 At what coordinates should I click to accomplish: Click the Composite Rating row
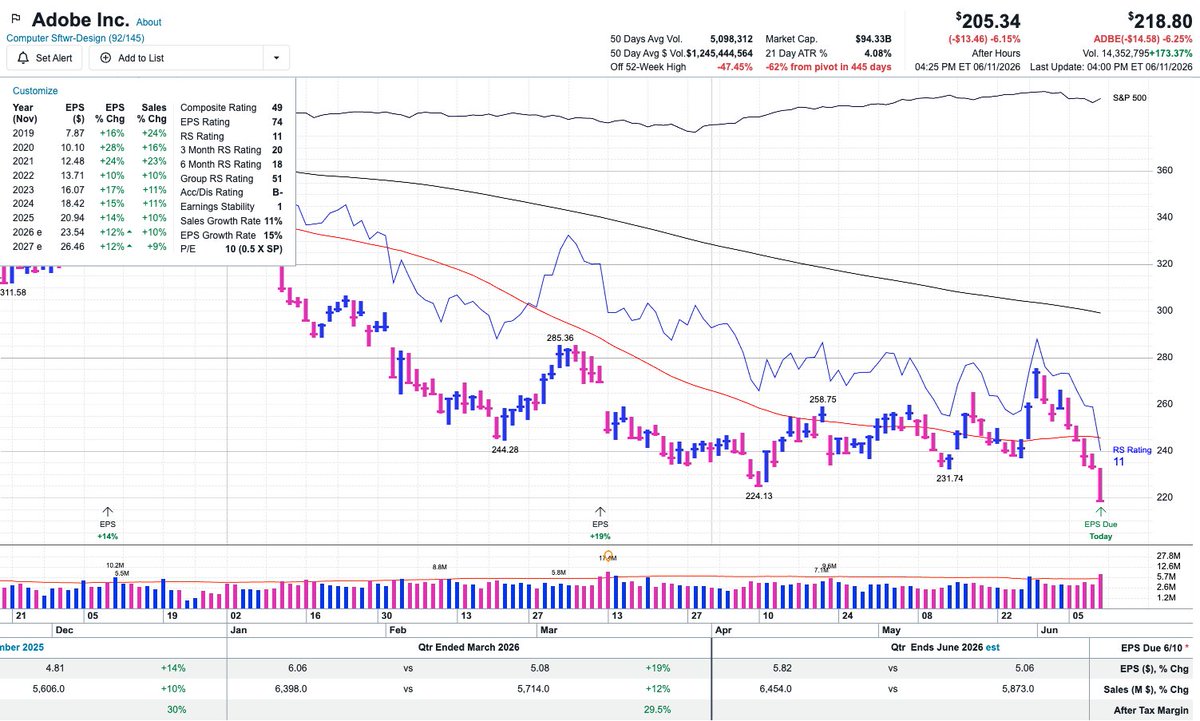click(231, 107)
